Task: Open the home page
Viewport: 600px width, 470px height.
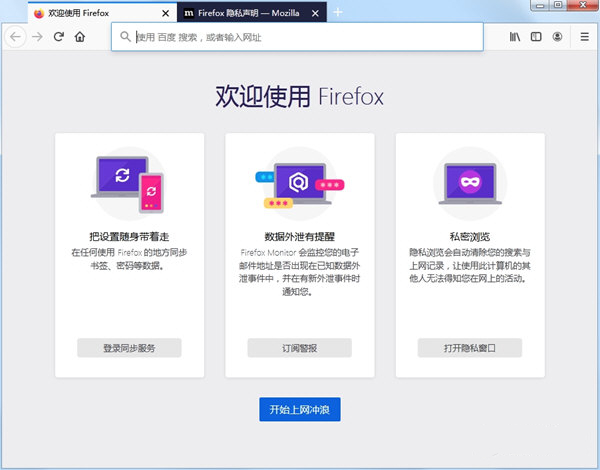Action: (x=80, y=37)
